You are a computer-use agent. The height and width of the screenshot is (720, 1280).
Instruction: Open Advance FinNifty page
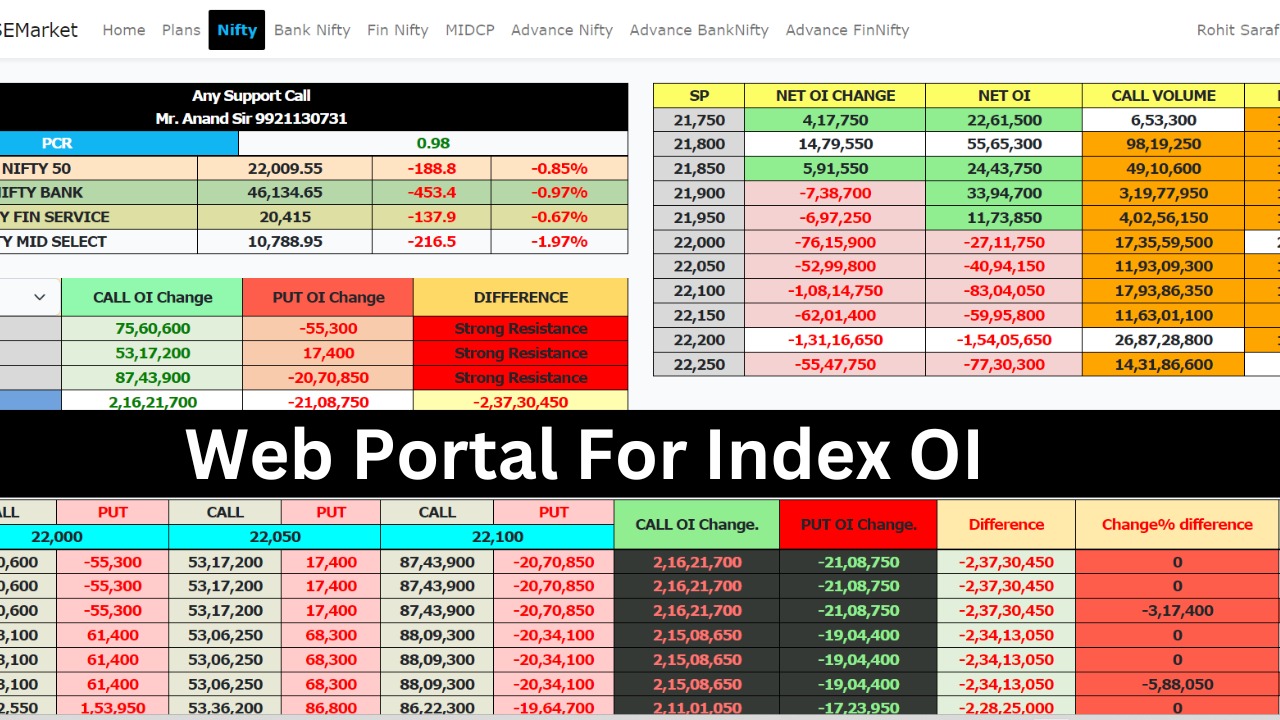(847, 30)
